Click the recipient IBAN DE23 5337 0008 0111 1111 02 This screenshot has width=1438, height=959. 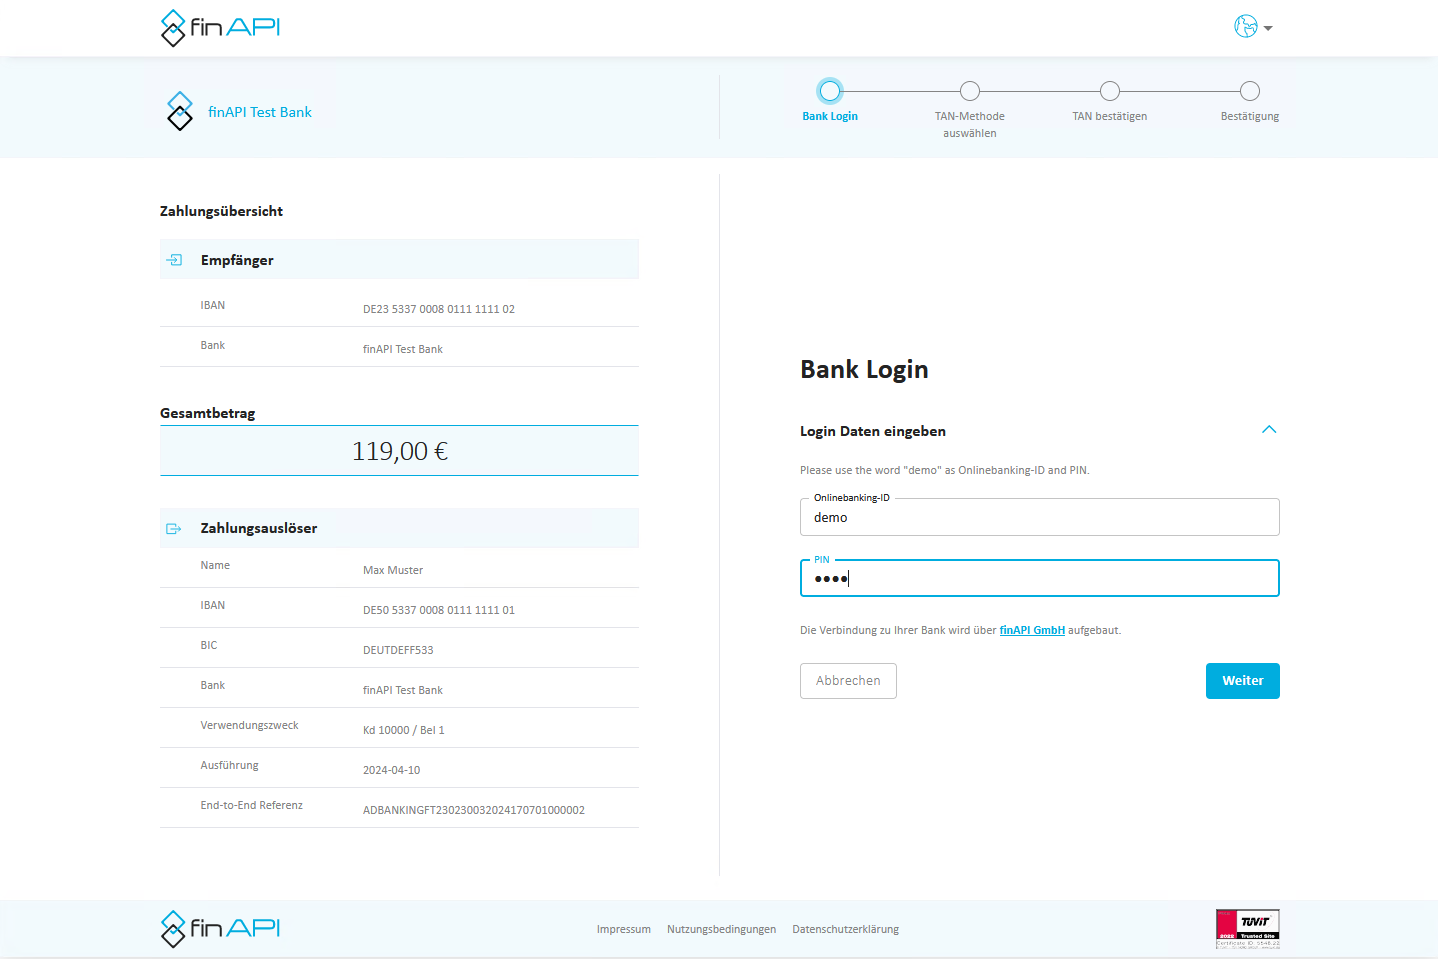point(439,309)
